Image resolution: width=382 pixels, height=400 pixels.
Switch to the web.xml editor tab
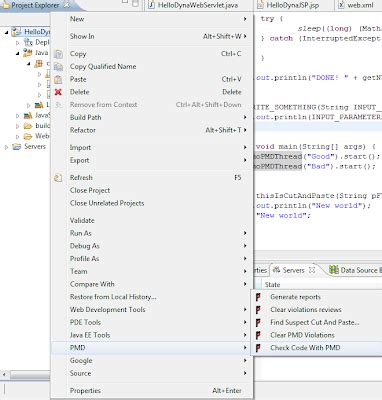pyautogui.click(x=359, y=5)
